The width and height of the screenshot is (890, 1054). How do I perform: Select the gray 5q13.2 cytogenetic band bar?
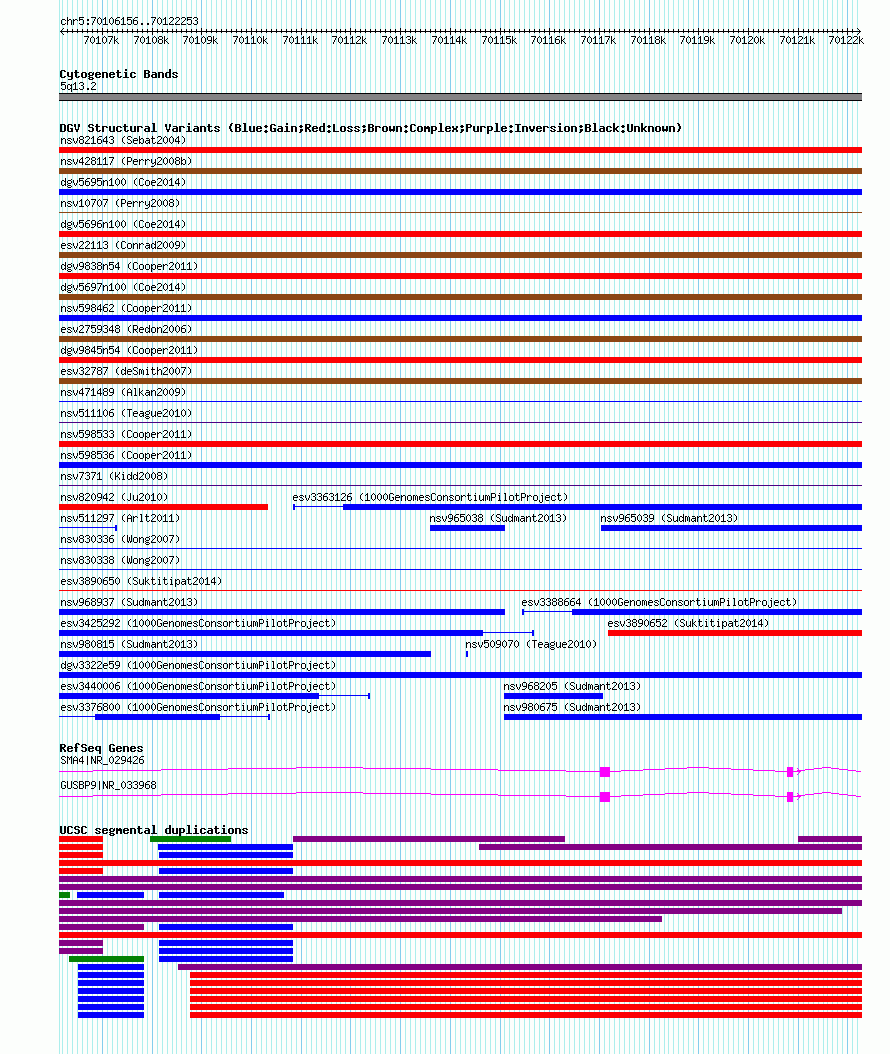[460, 97]
